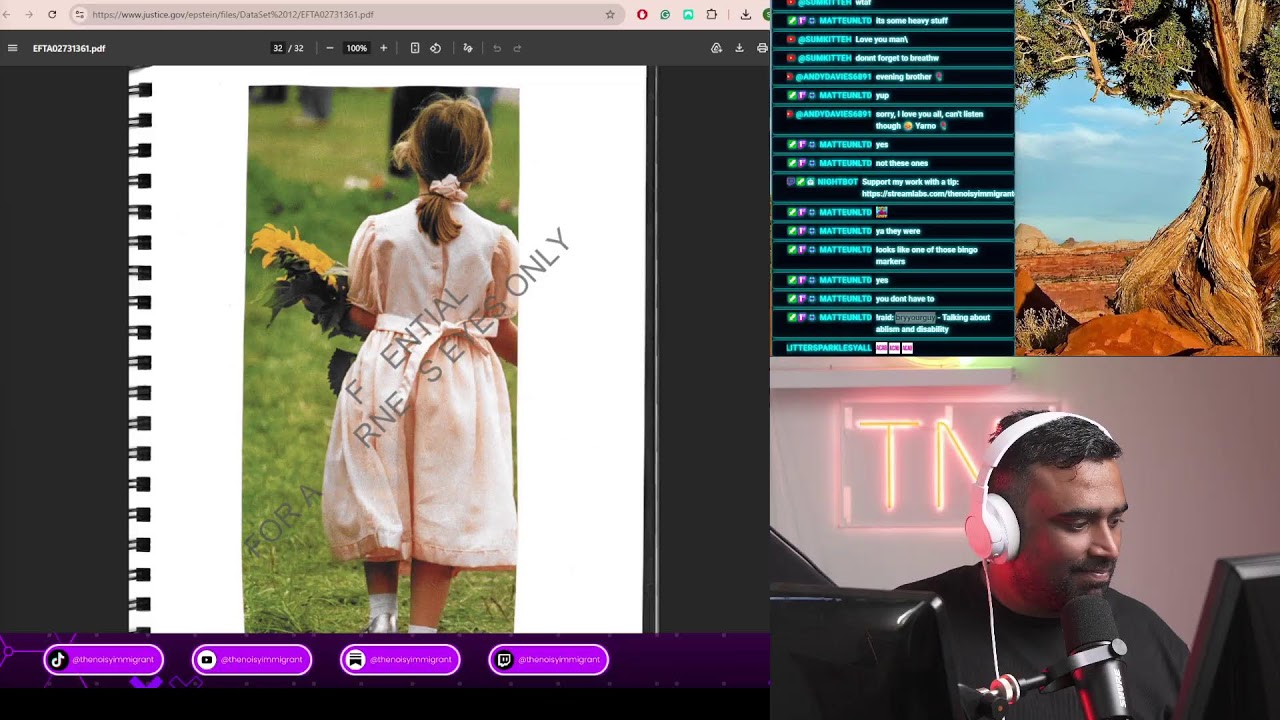Download the PDF file
Screen dimensions: 1280x720
tap(739, 48)
